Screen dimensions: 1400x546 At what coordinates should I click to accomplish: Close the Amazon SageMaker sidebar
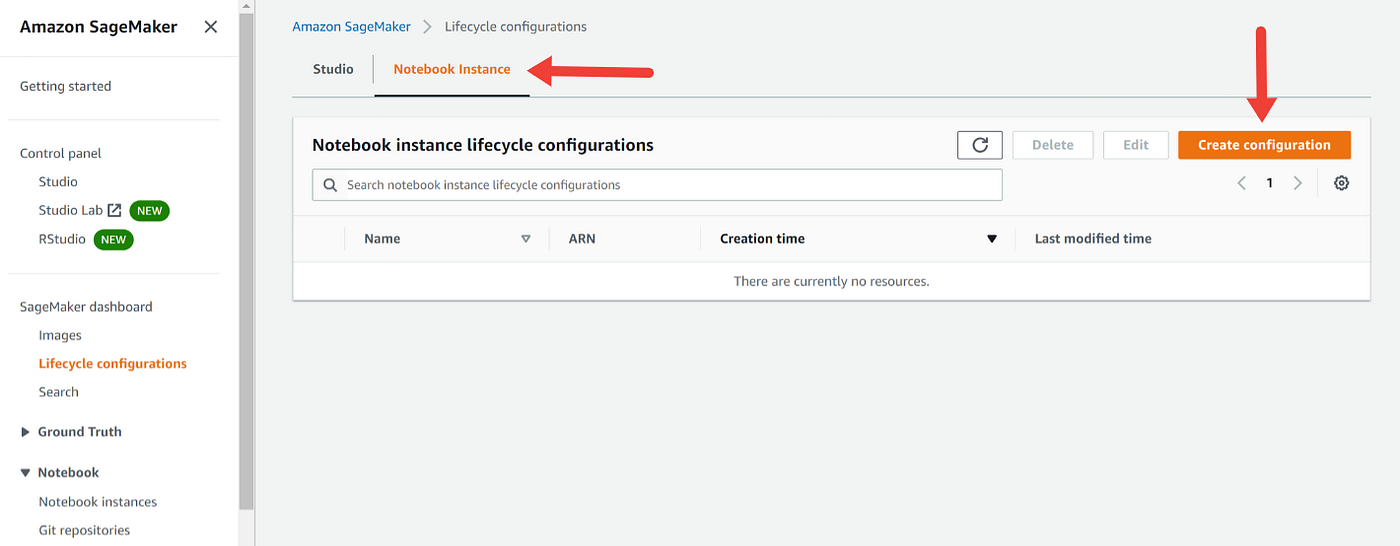(211, 27)
